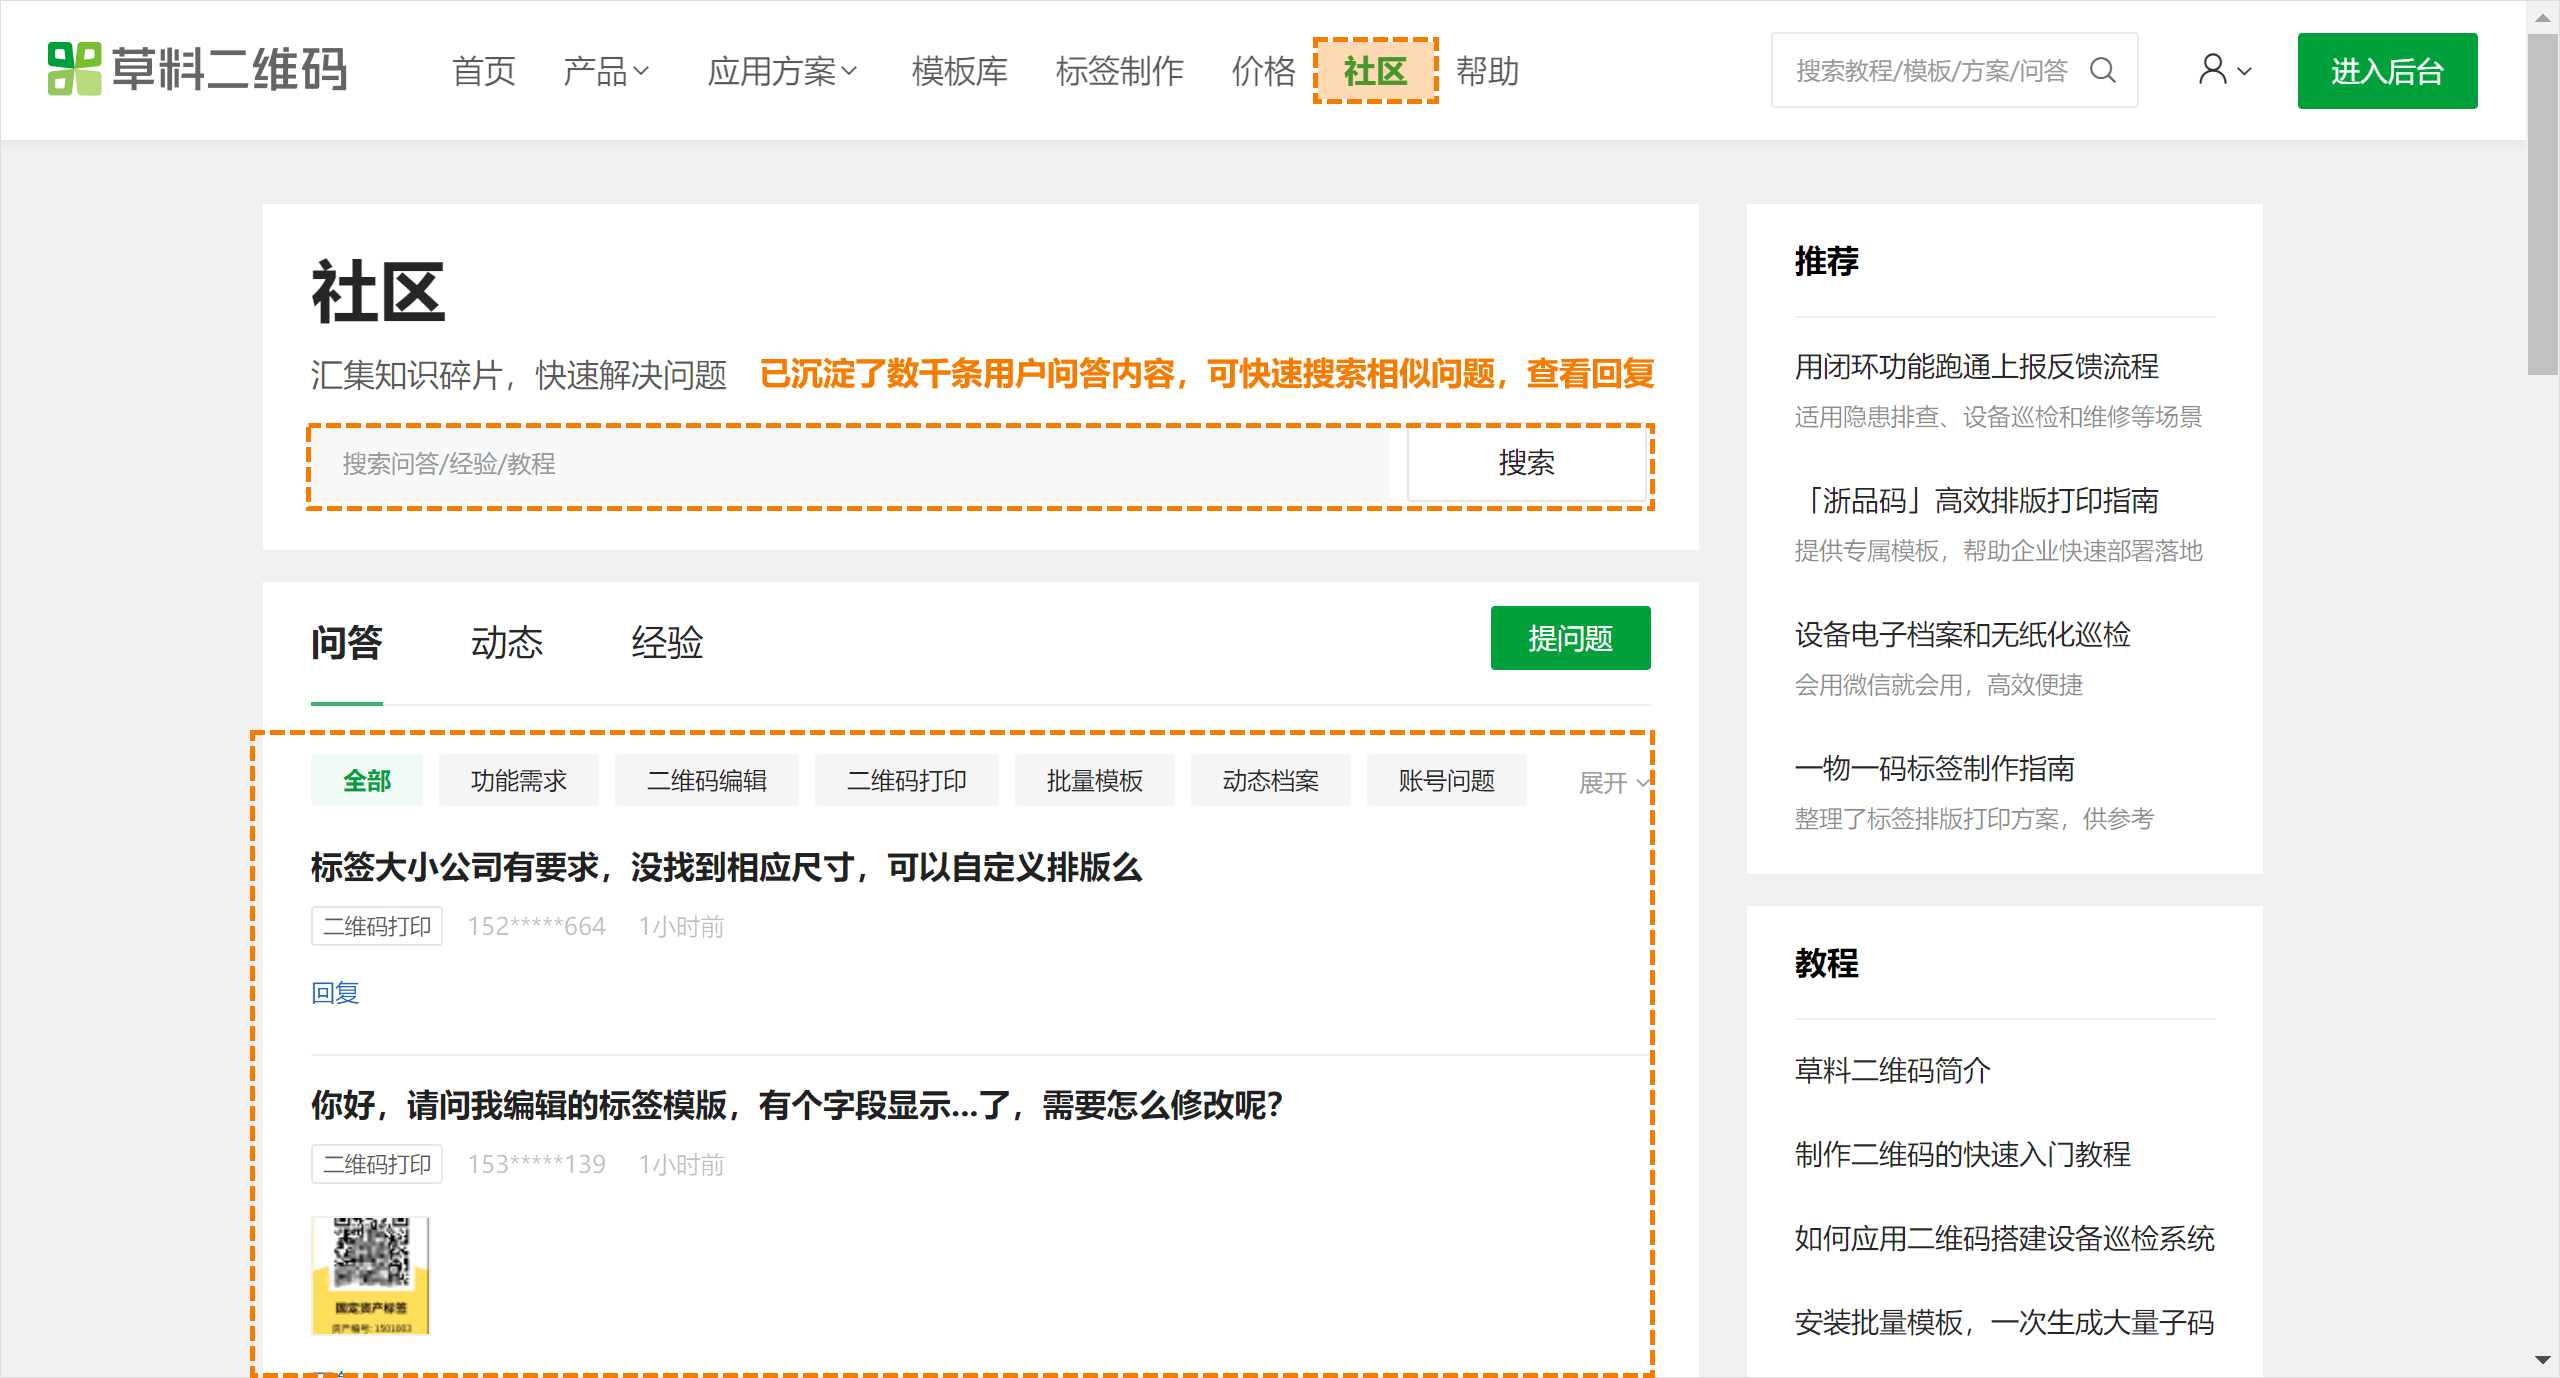Click 回复 under the first question
The image size is (2560, 1378).
click(335, 992)
